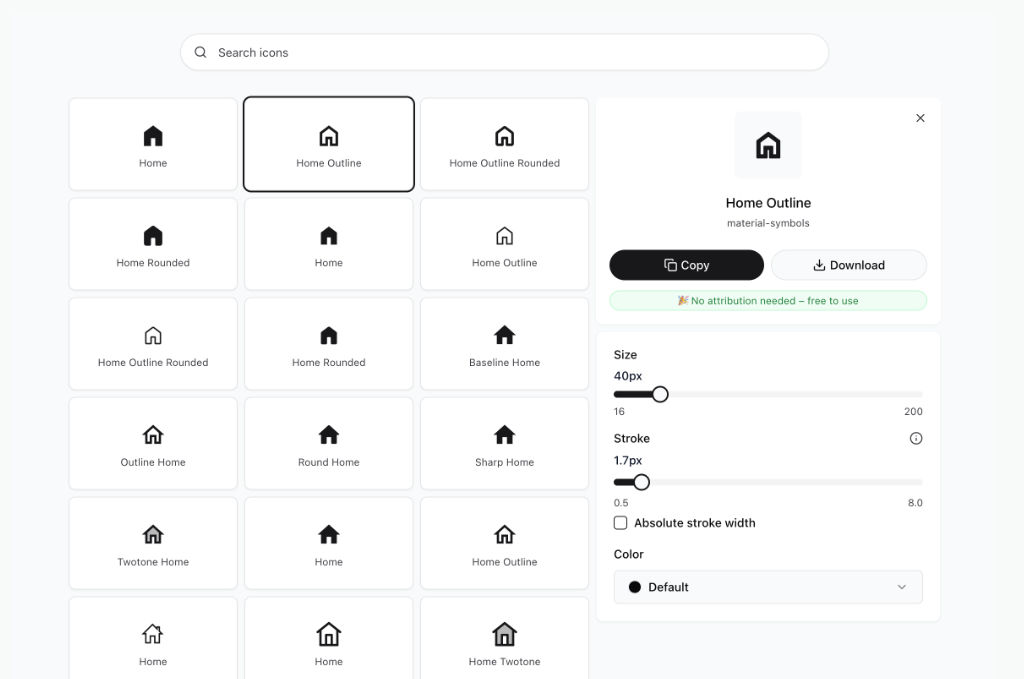Image resolution: width=1024 pixels, height=679 pixels.
Task: Choose the Home Rounded card beside Baseline Home
Action: point(328,344)
